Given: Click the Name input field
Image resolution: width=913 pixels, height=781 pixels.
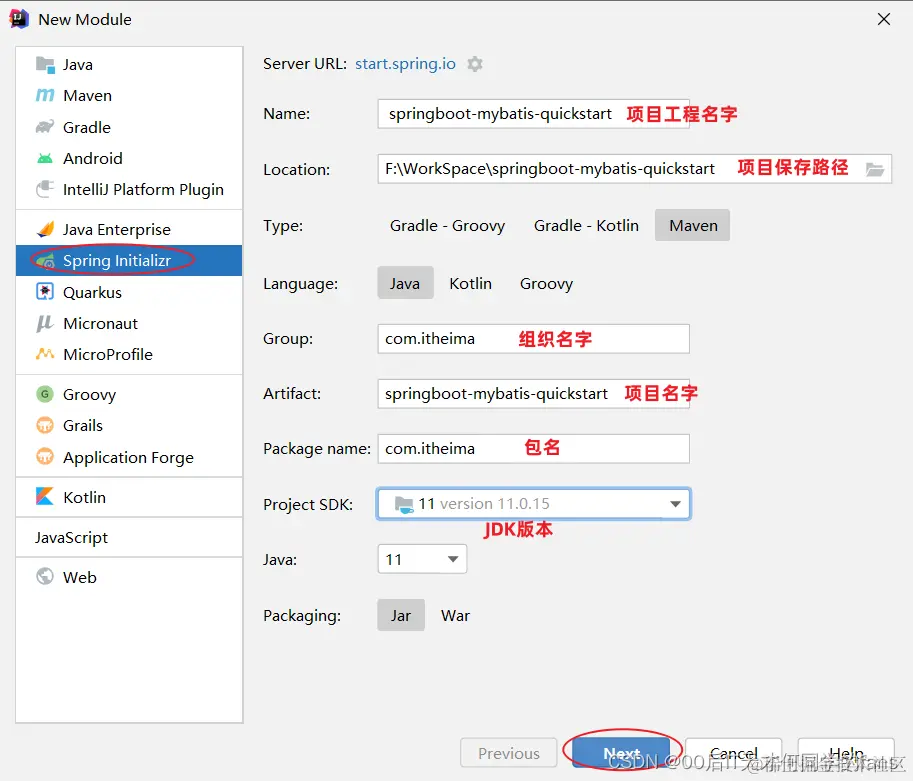Looking at the screenshot, I should tap(533, 114).
